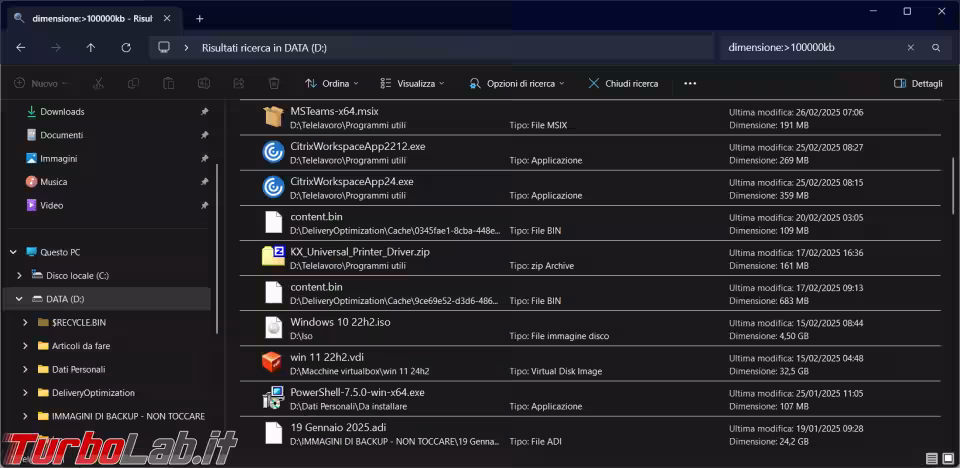
Task: Expand the Dati Personali folder
Action: pyautogui.click(x=25, y=369)
